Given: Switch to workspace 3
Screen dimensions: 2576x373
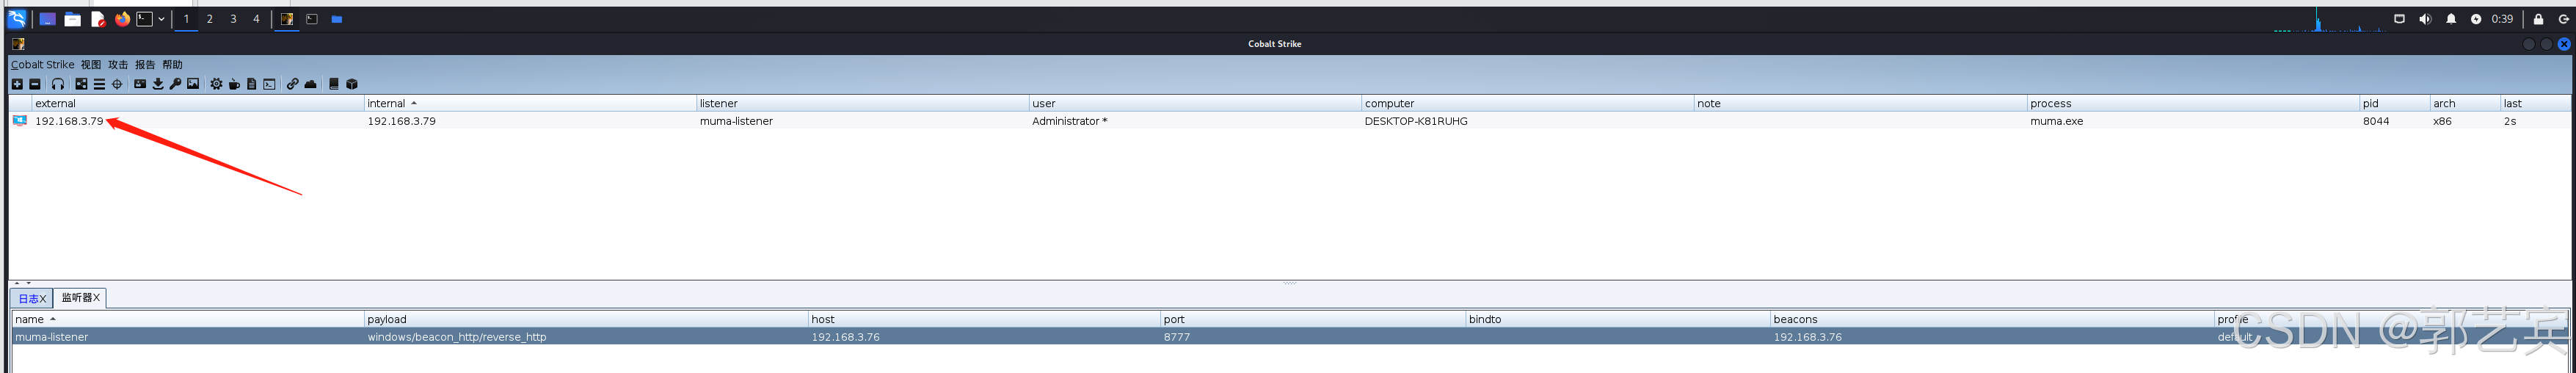Looking at the screenshot, I should (x=233, y=19).
